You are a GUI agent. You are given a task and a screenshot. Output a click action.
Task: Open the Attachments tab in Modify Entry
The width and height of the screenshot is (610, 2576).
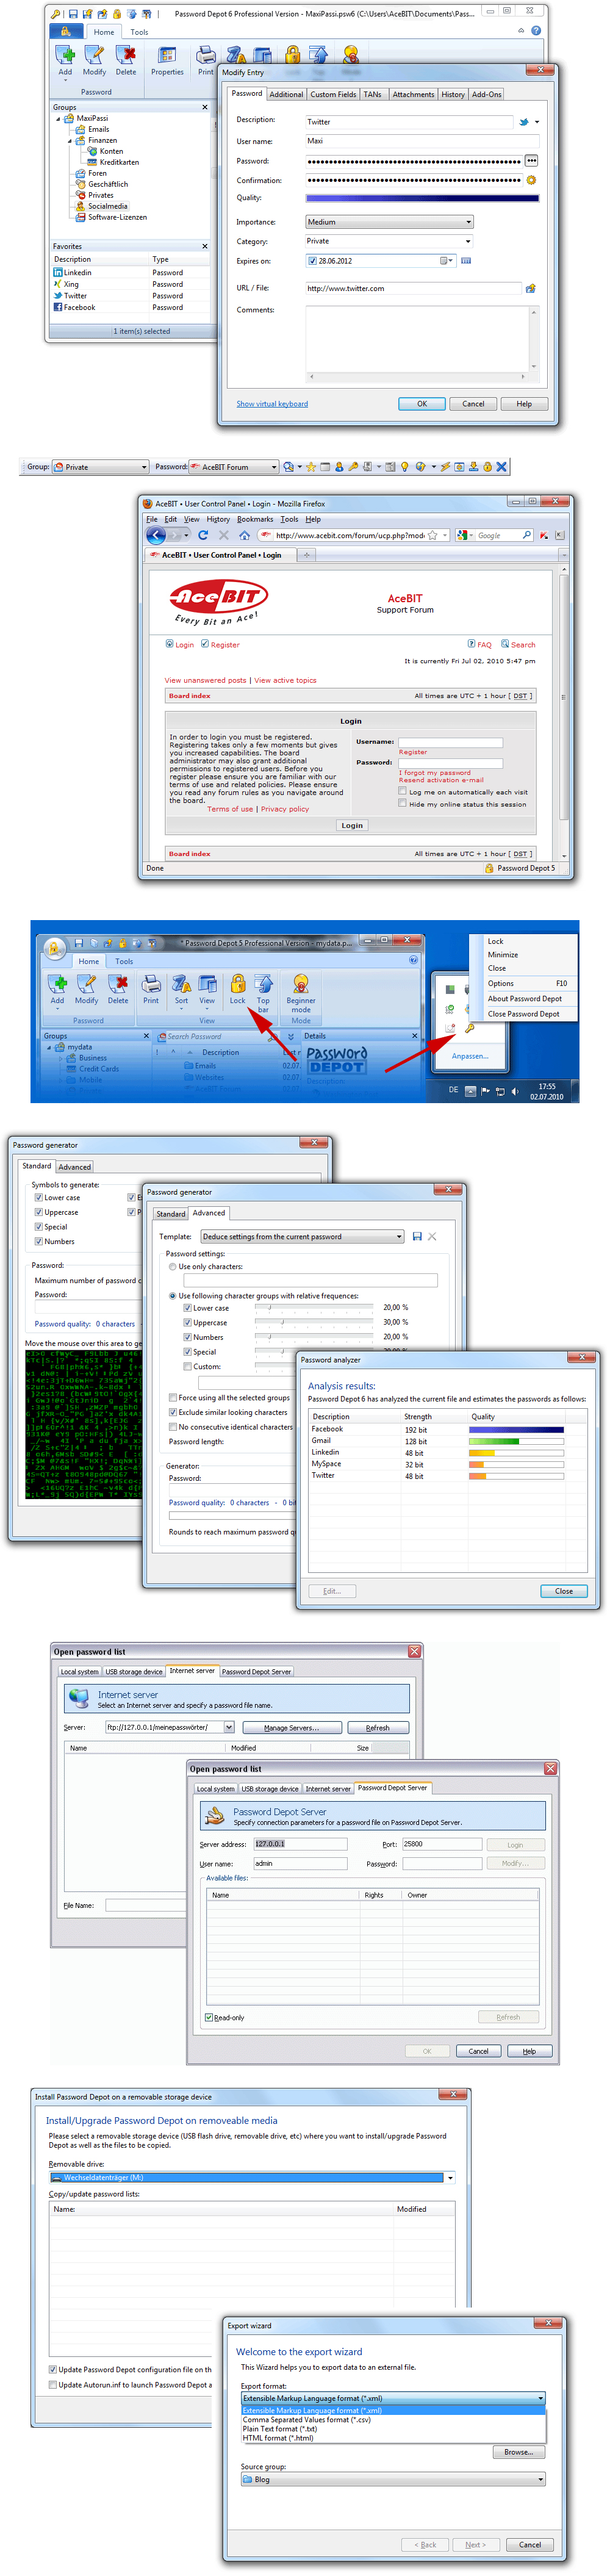413,94
